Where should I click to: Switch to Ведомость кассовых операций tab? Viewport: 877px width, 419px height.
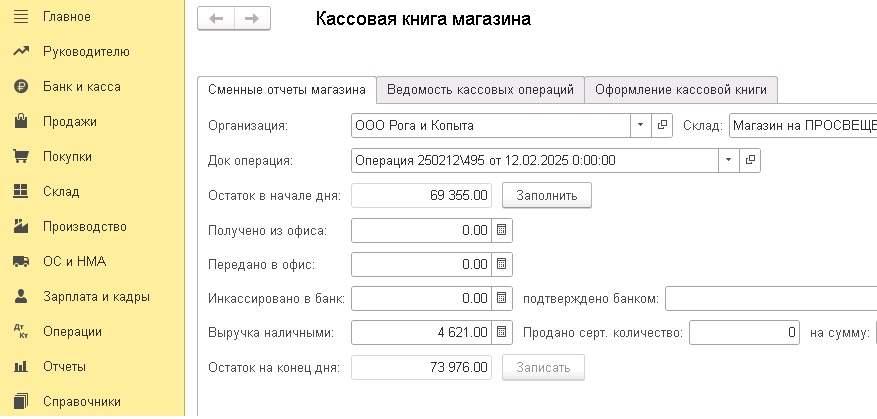tap(480, 90)
